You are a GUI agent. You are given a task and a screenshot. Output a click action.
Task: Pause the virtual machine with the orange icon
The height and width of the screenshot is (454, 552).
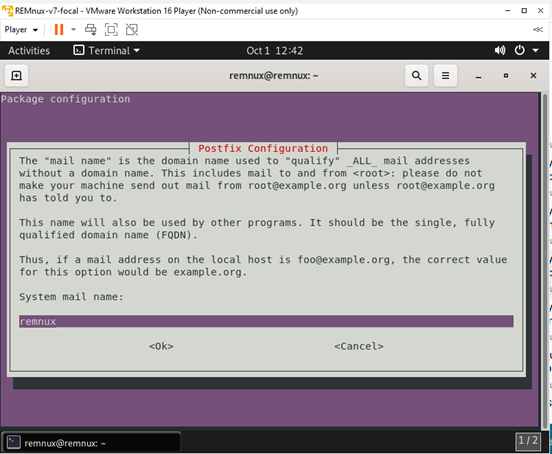point(59,30)
